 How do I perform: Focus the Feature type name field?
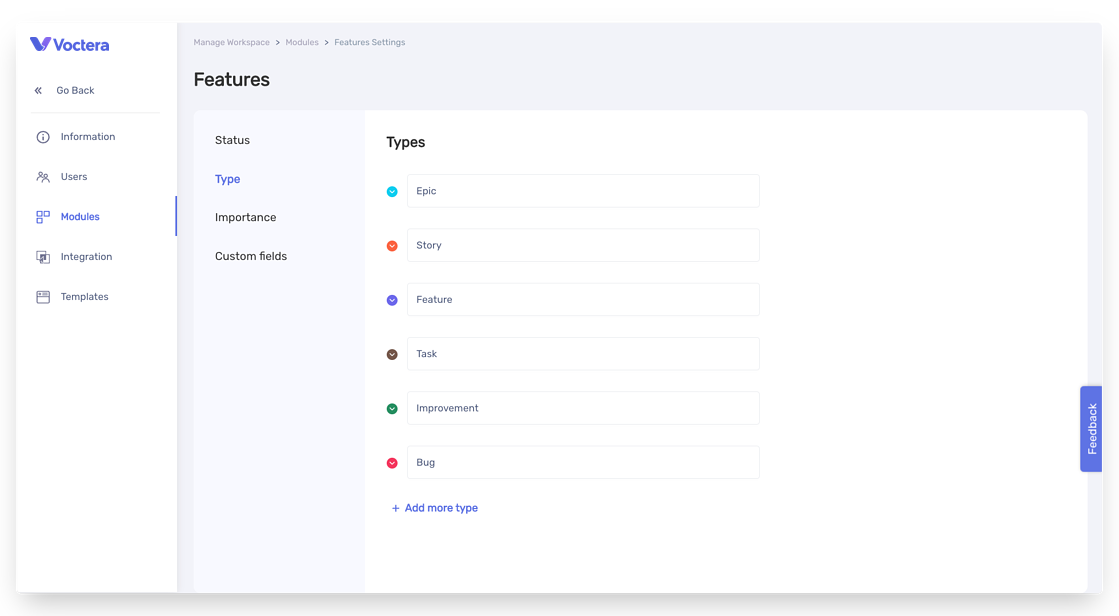583,299
